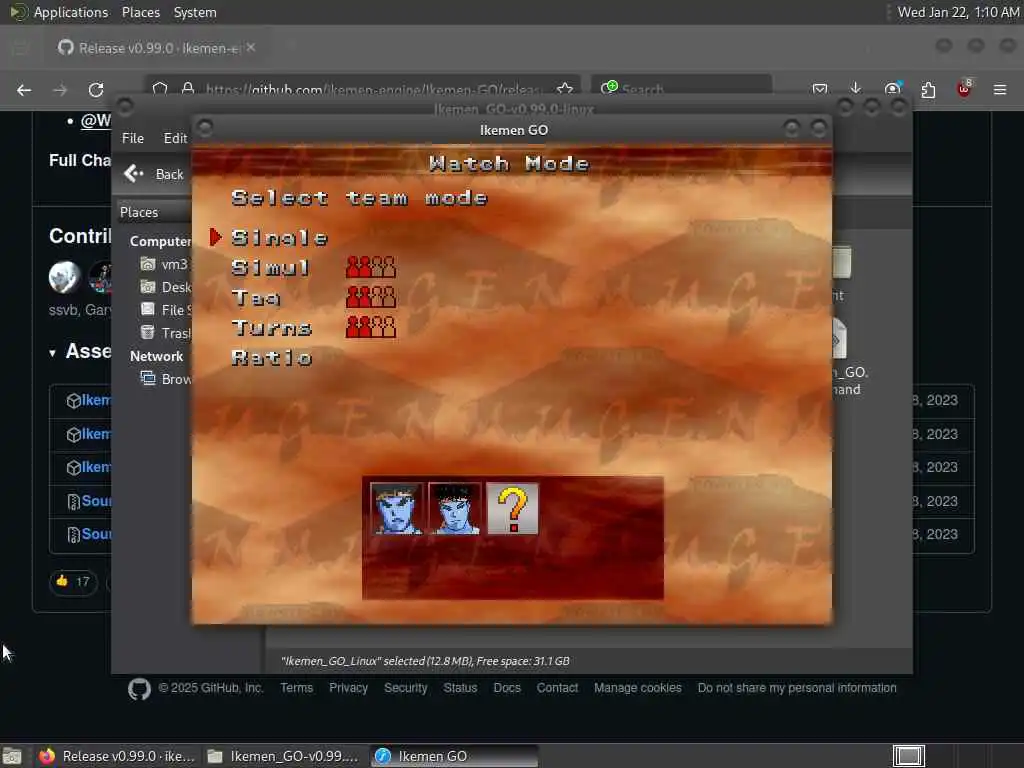This screenshot has width=1024, height=768.
Task: Click the workspace switcher in bottom panel
Action: (908, 756)
